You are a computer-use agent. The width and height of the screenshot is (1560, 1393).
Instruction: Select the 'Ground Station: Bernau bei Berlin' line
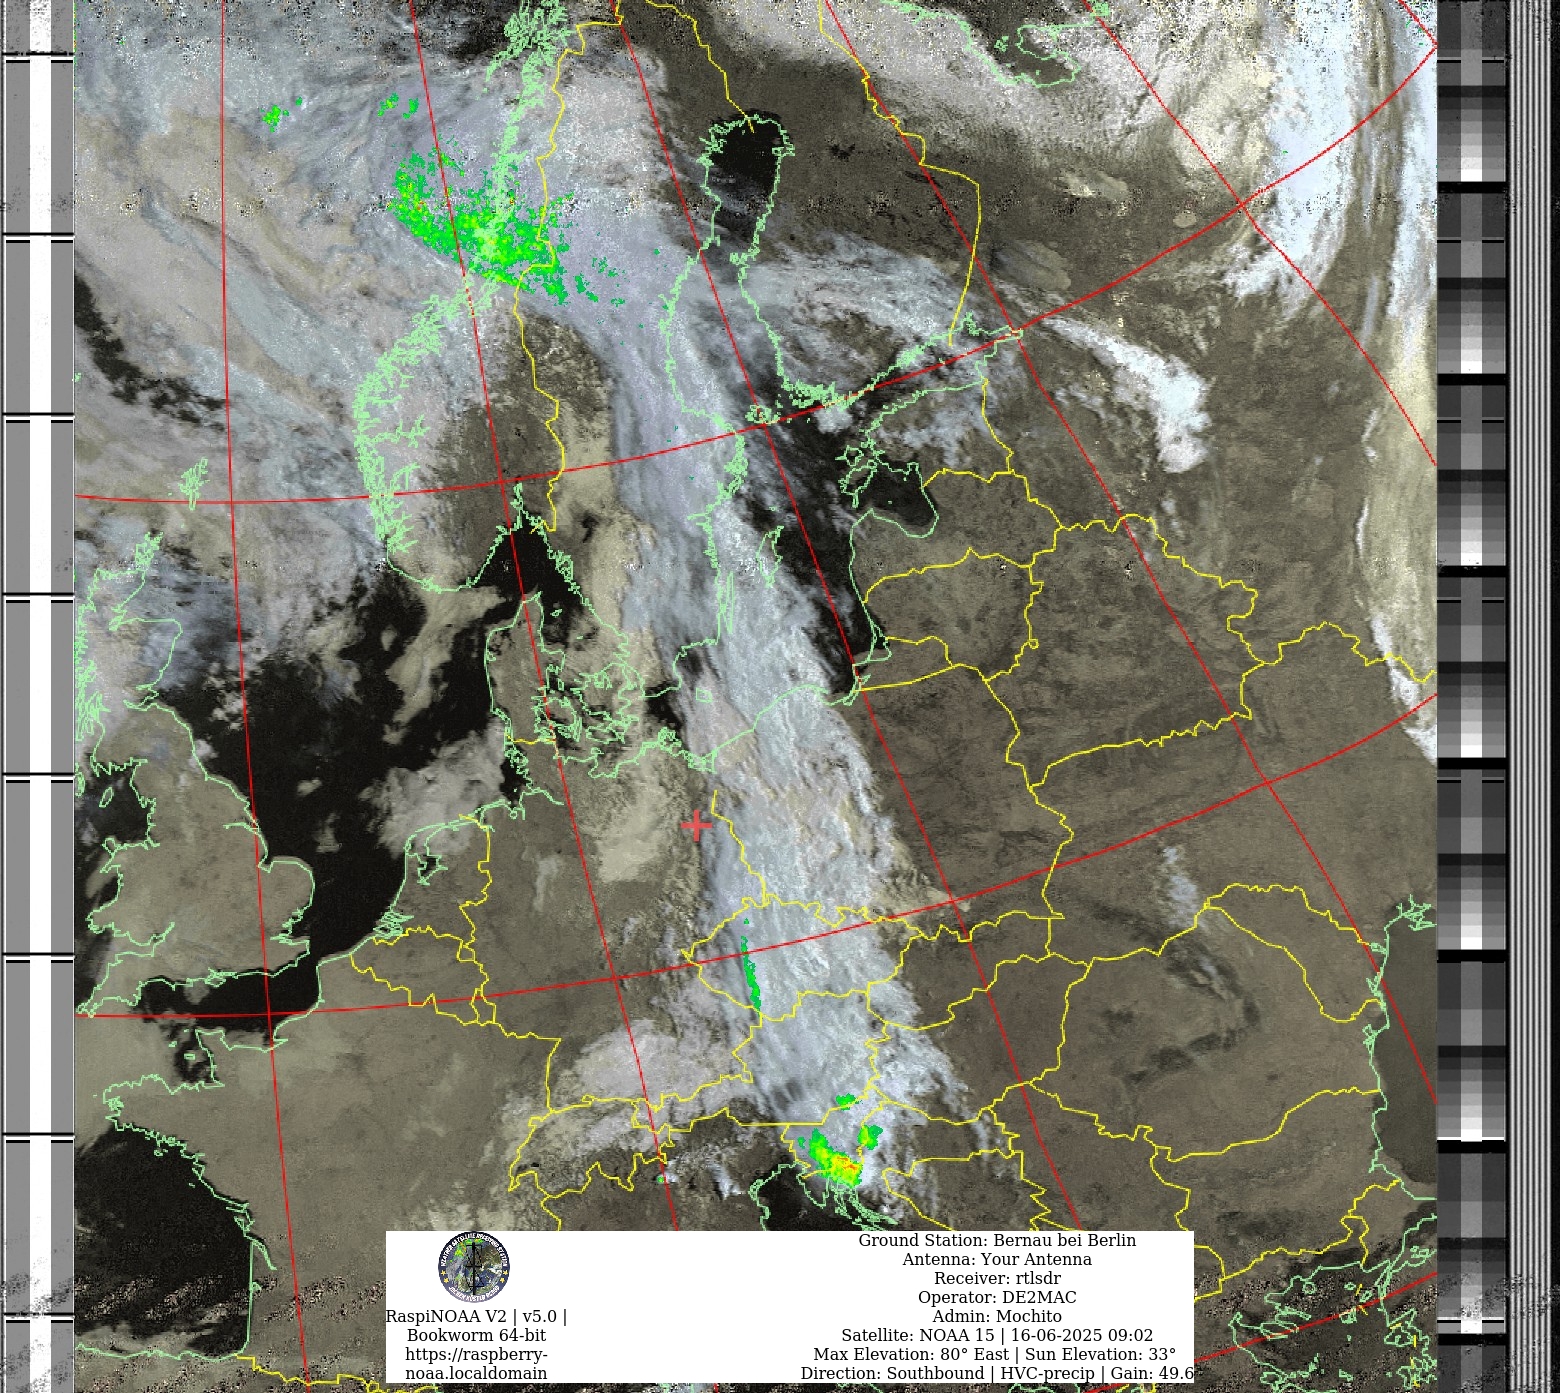997,1240
